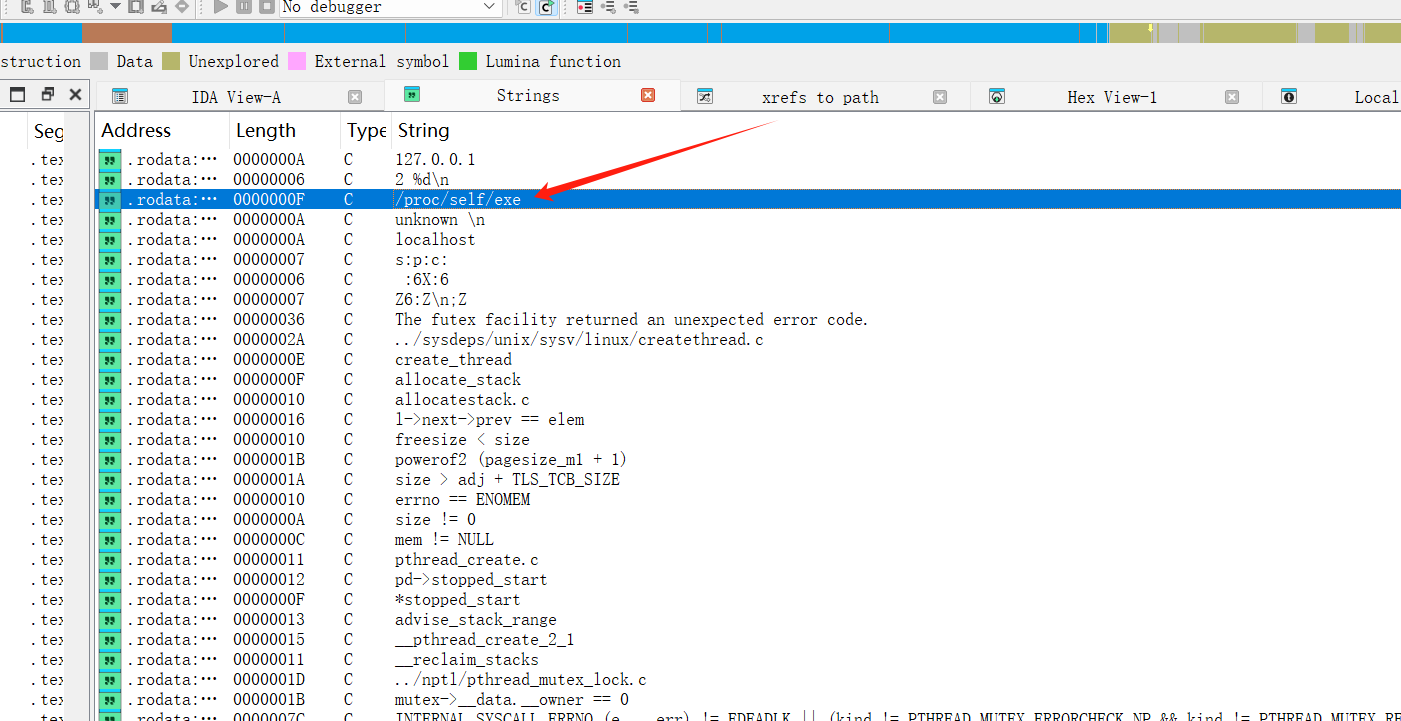Maximize the left docked panel
The height and width of the screenshot is (721, 1401).
tap(17, 95)
